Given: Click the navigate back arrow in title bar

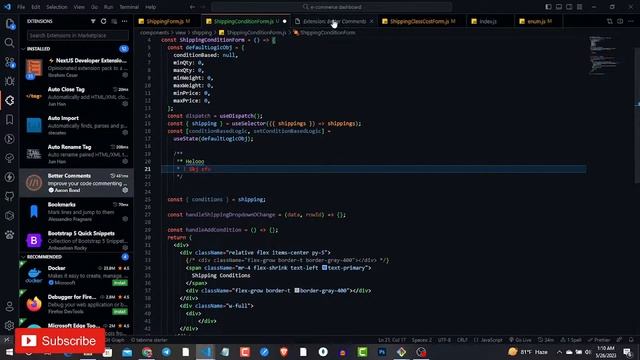Looking at the screenshot, I should pos(192,7).
